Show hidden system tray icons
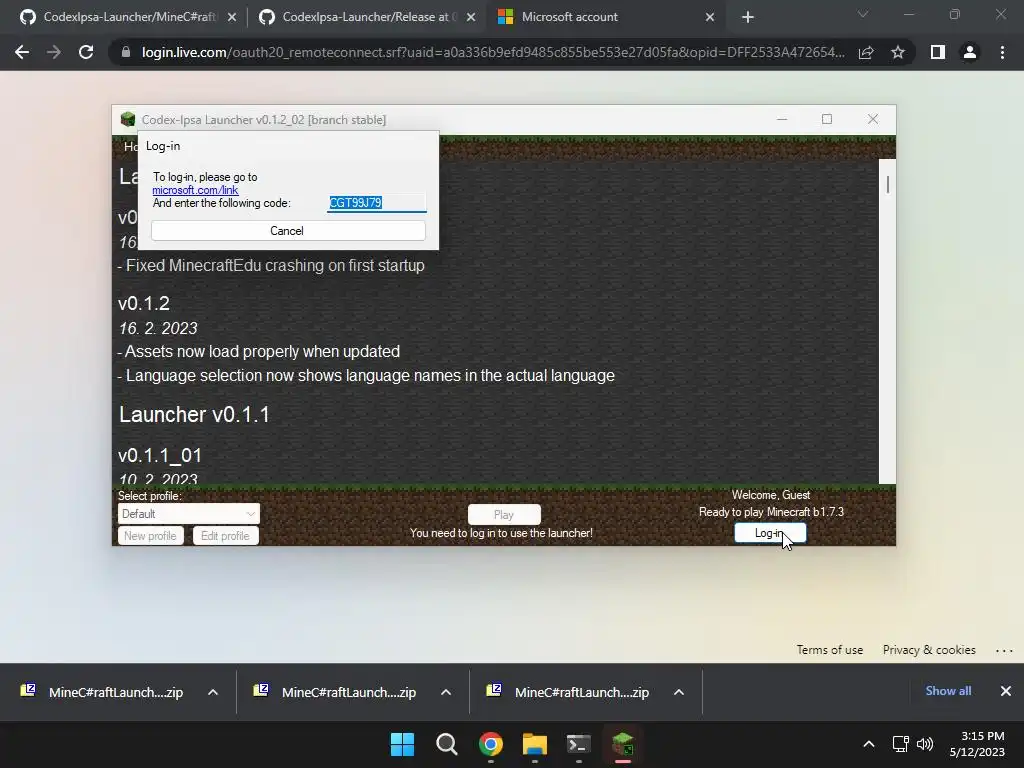 (x=869, y=744)
